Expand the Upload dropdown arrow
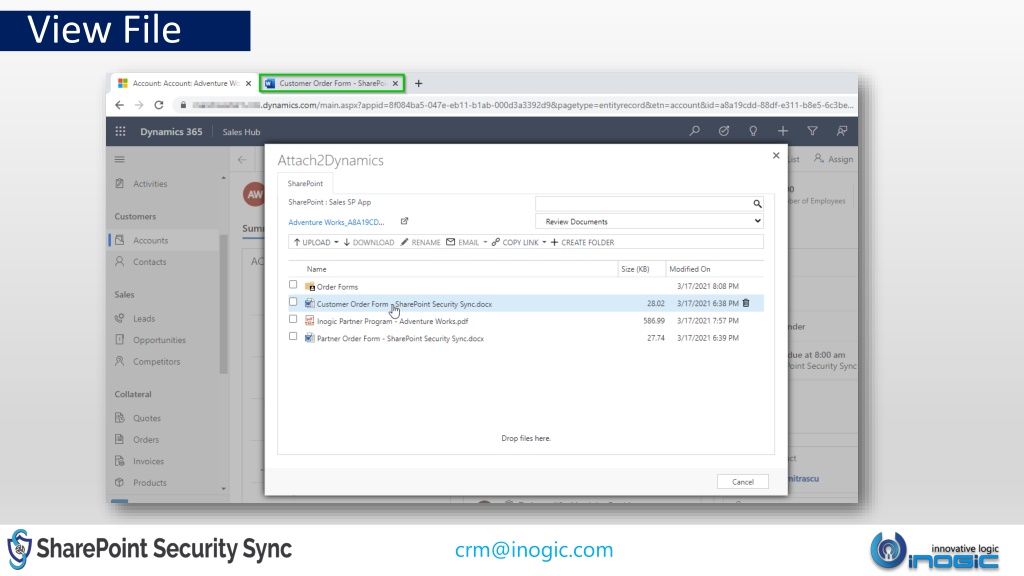This screenshot has width=1024, height=576. pyautogui.click(x=336, y=242)
